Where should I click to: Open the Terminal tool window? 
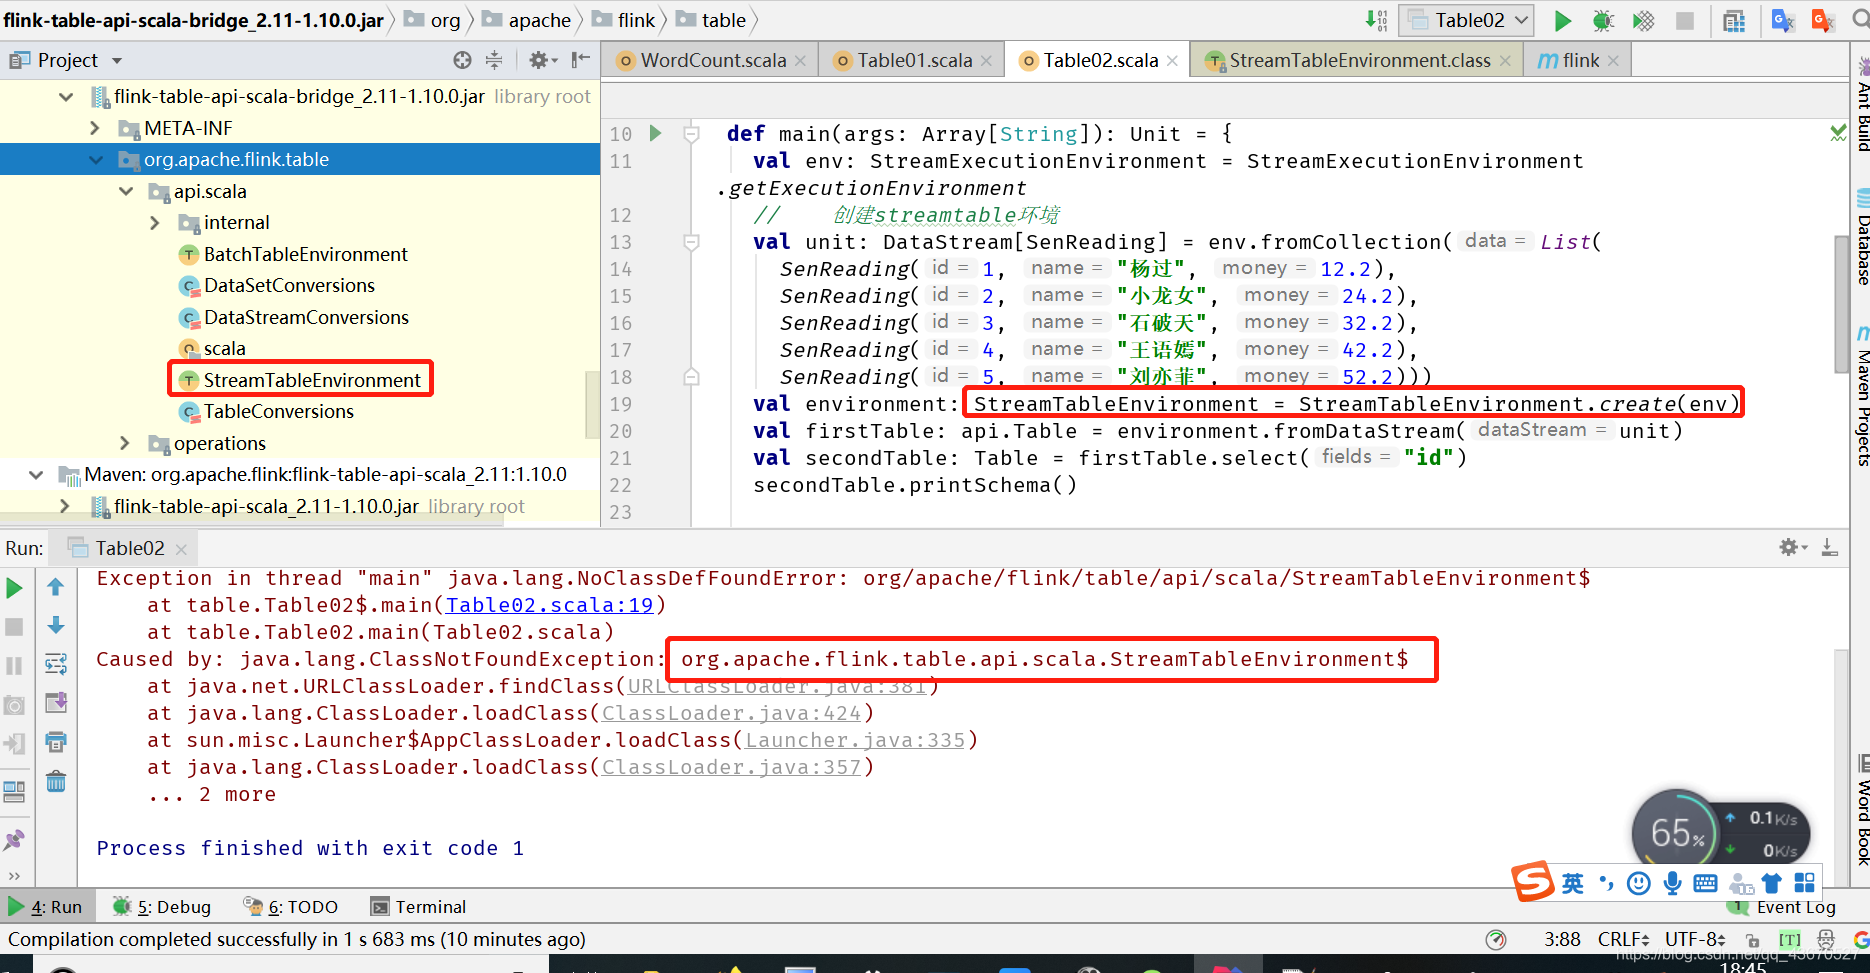tap(418, 907)
